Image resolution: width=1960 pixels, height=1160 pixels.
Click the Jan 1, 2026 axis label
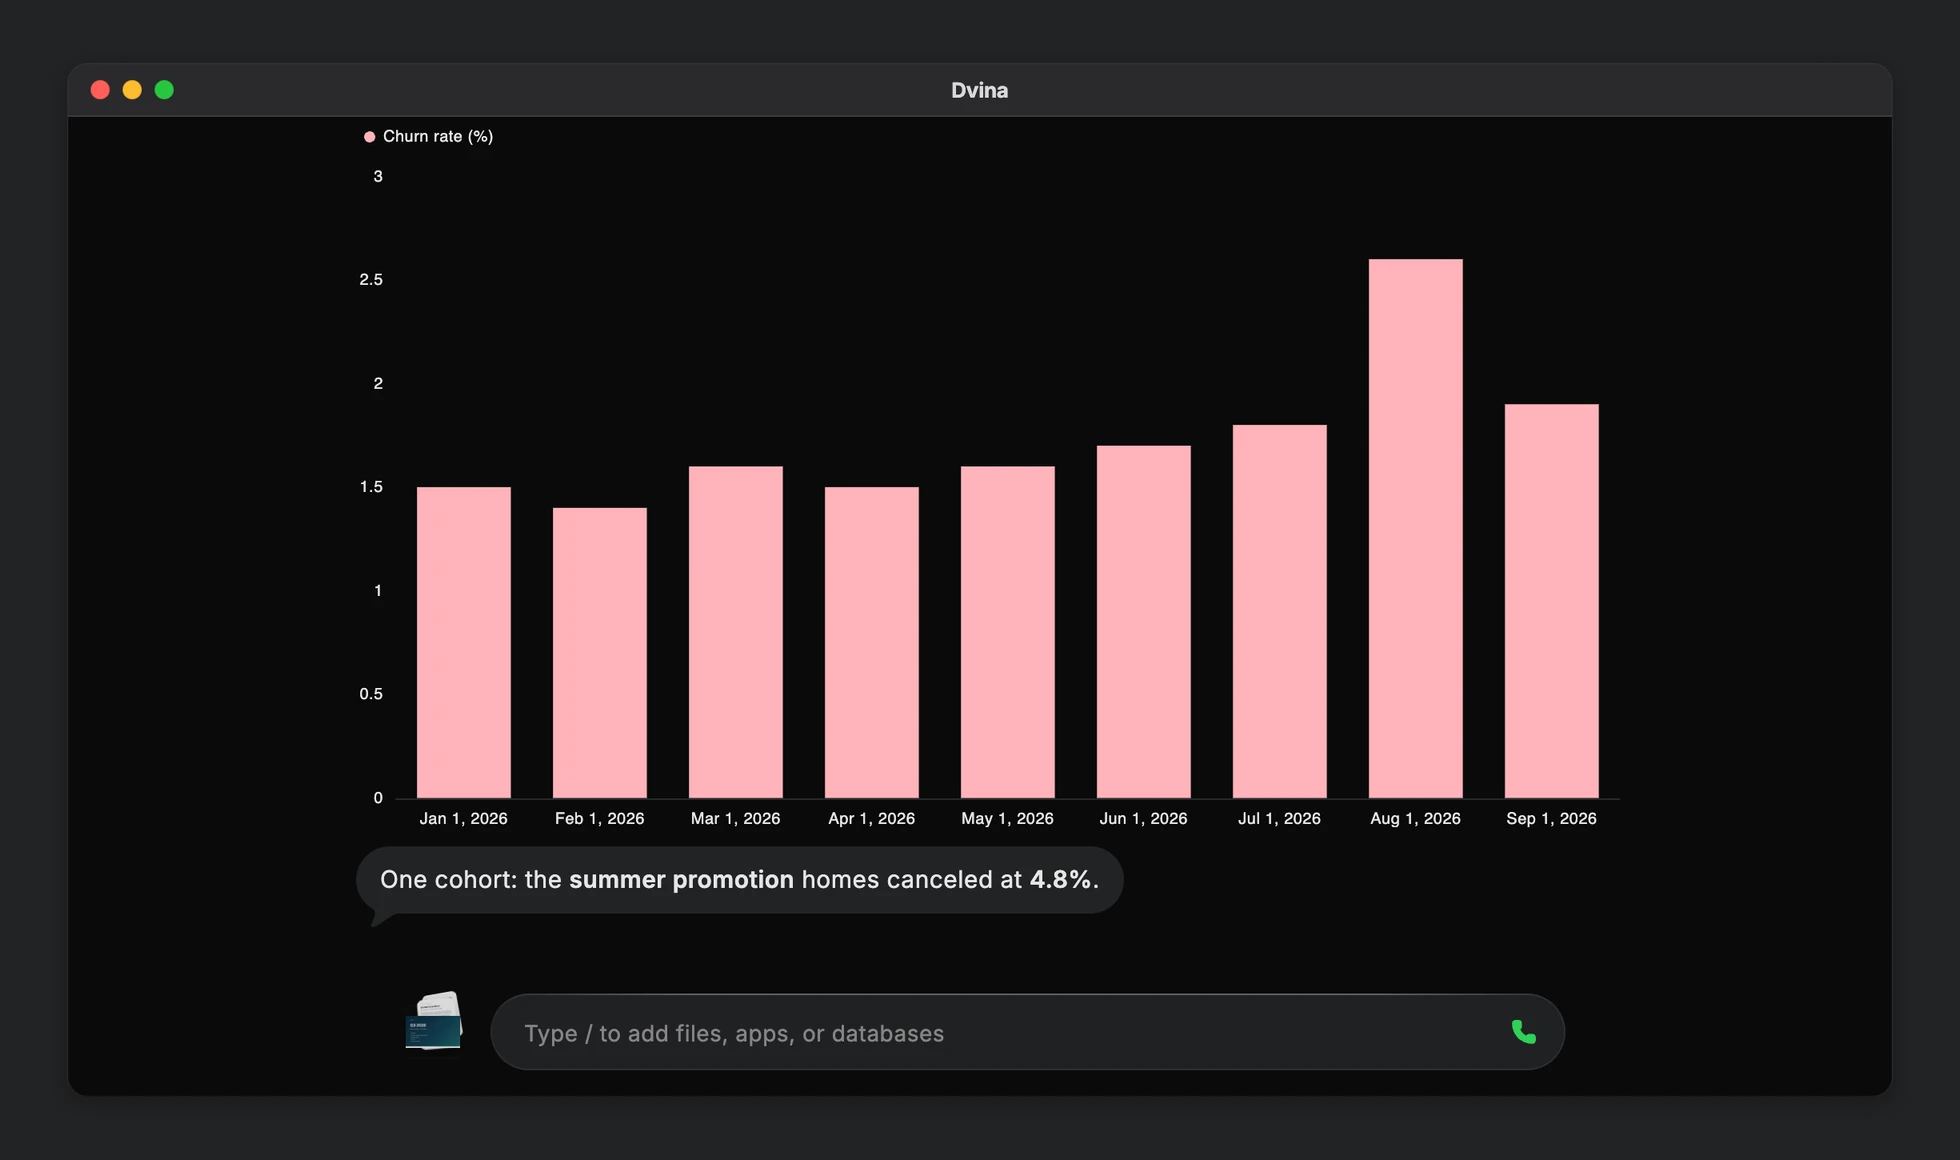[463, 818]
